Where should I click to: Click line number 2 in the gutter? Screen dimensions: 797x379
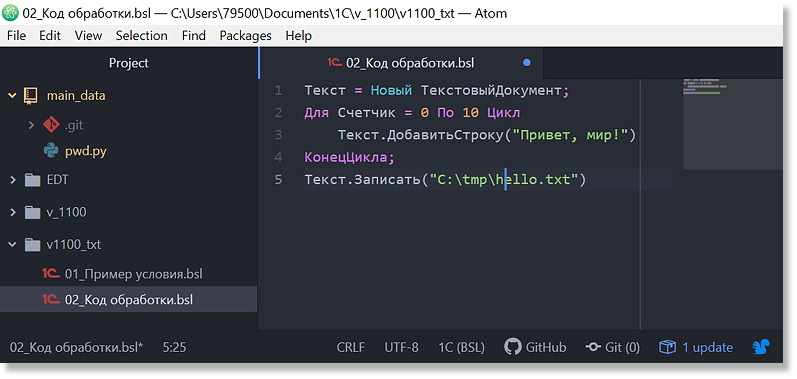coord(278,113)
